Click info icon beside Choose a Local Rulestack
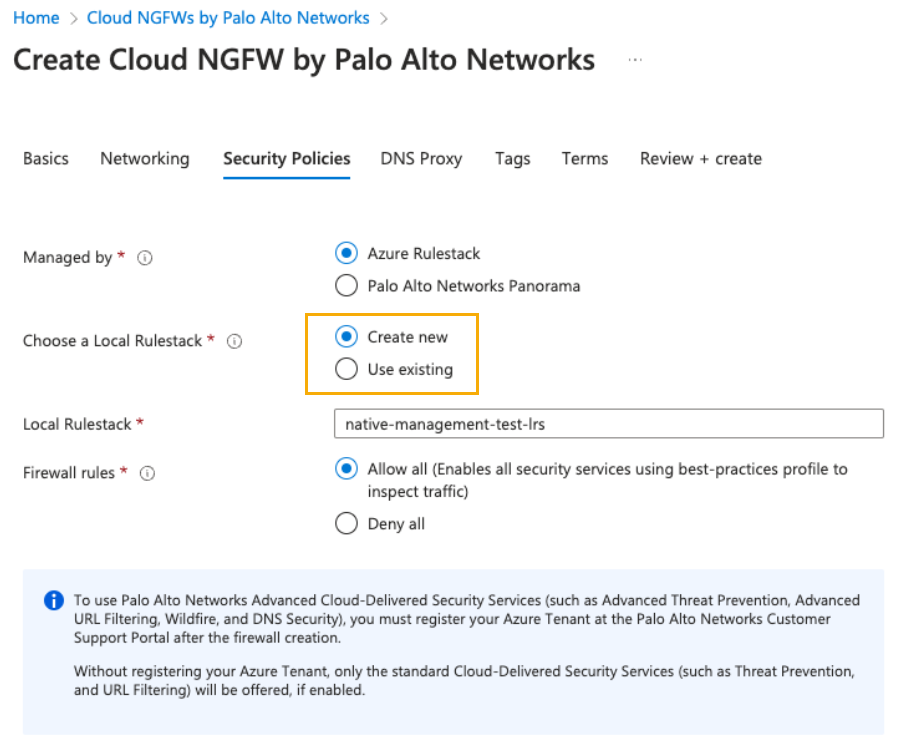Image resolution: width=900 pixels, height=745 pixels. pos(235,341)
